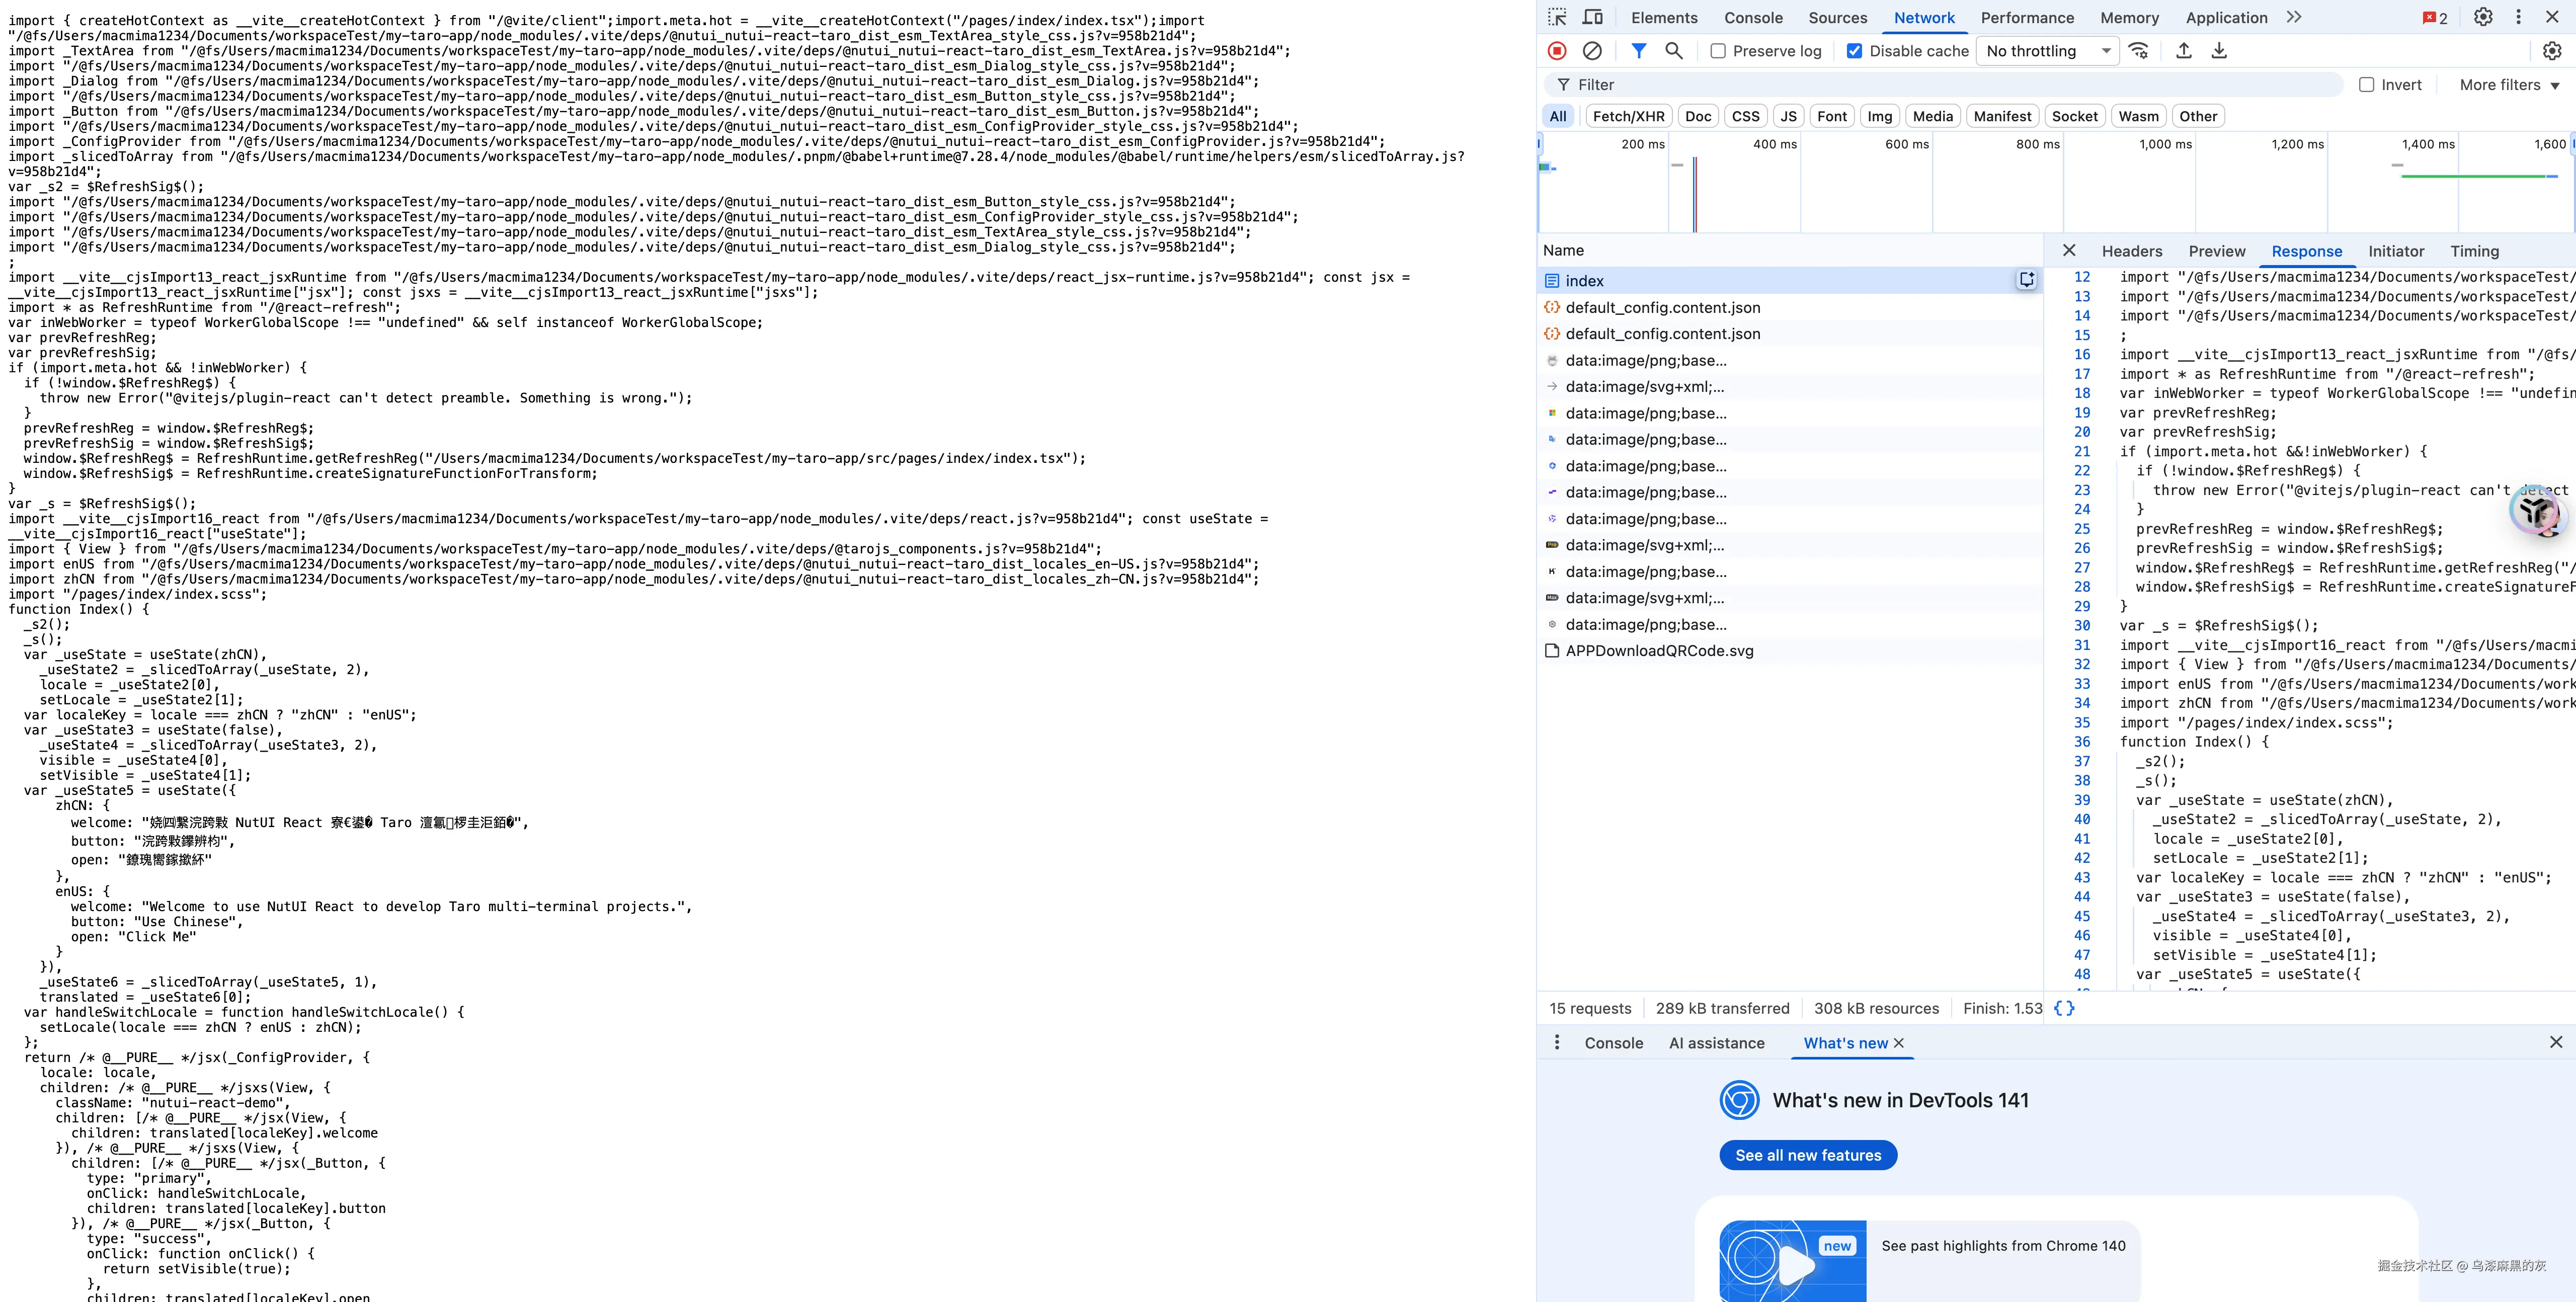Switch to the Headers tab

click(x=2131, y=252)
